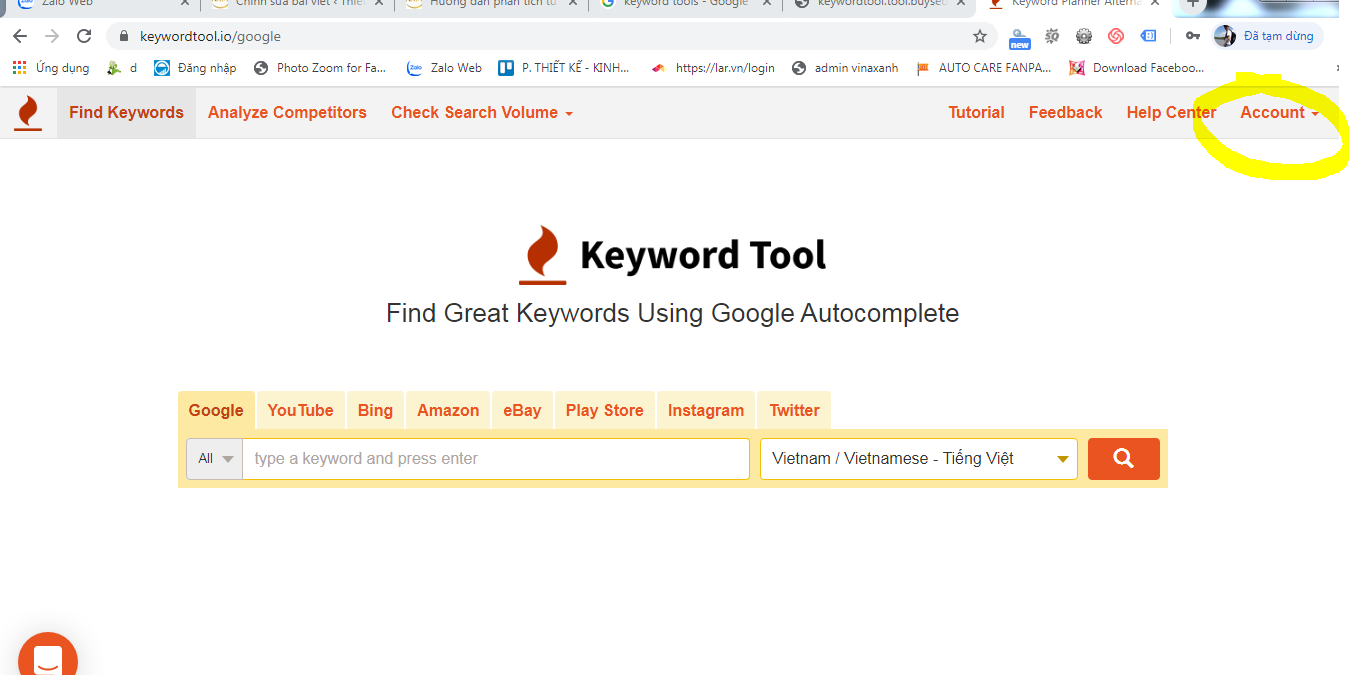Open the Tutorial link

[x=976, y=113]
